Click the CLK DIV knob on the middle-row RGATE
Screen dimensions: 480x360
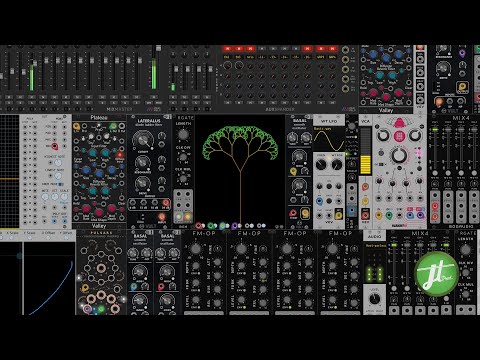tap(183, 157)
